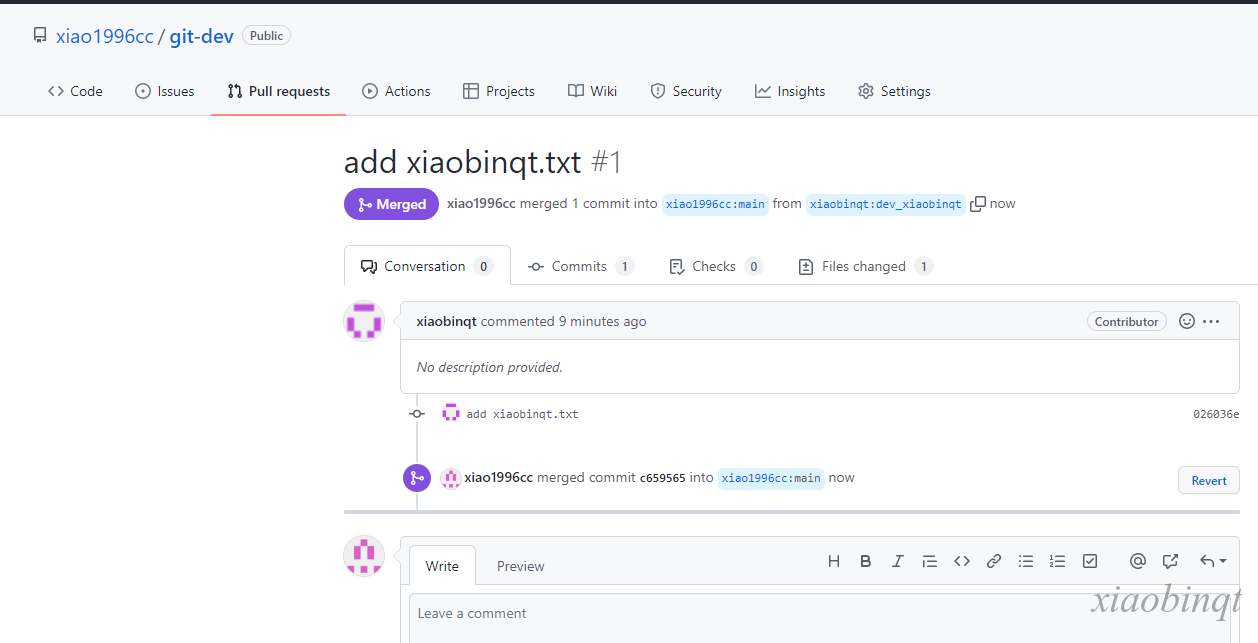Click the xiao1996cc:main base branch label in header

click(x=715, y=204)
